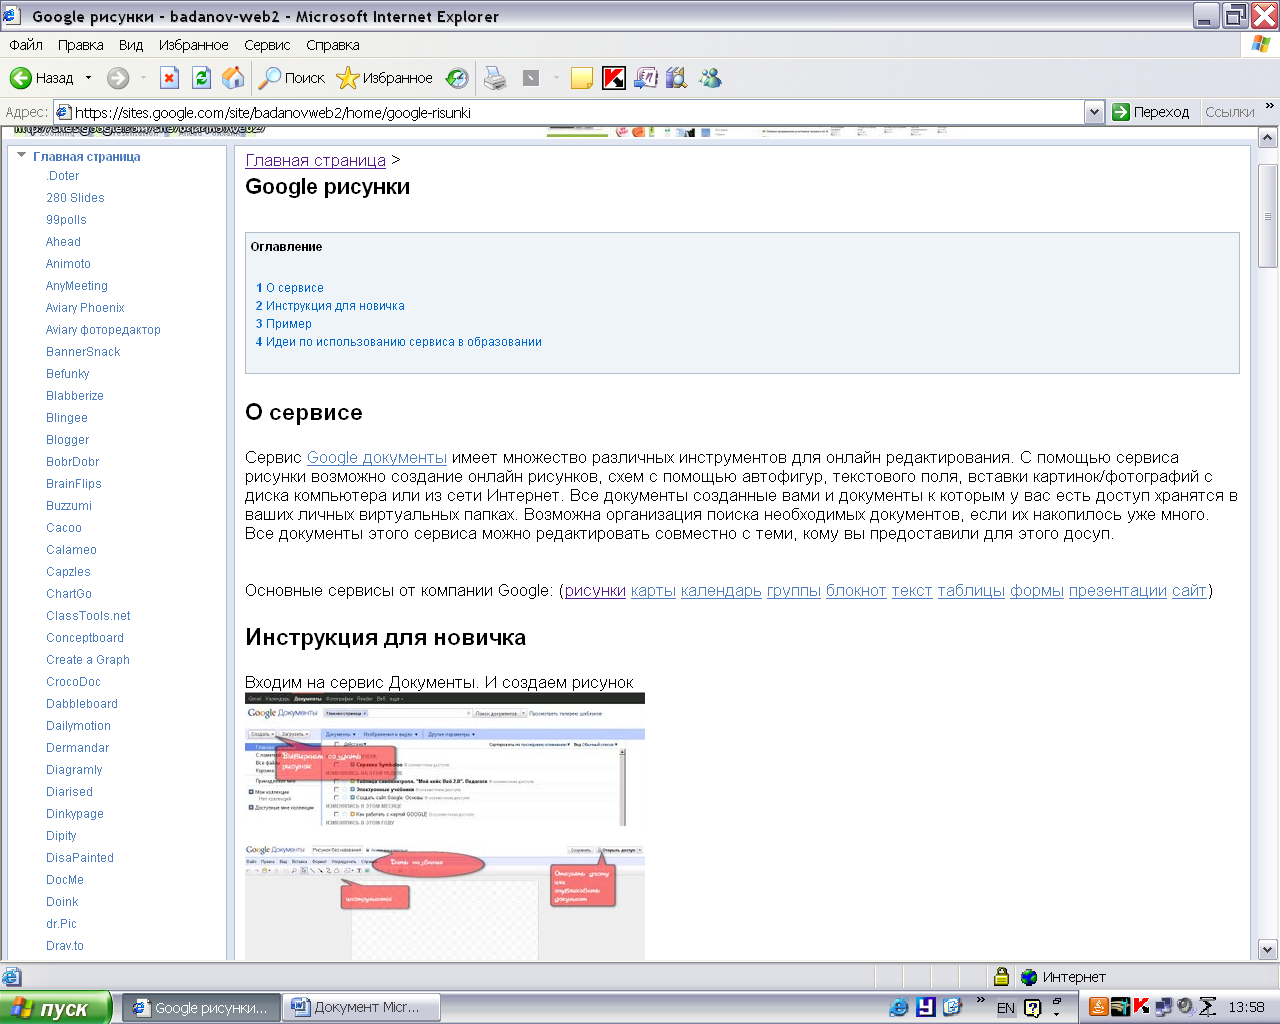Click the Go (Переход) button
Viewport: 1280px width, 1024px height.
point(1151,112)
